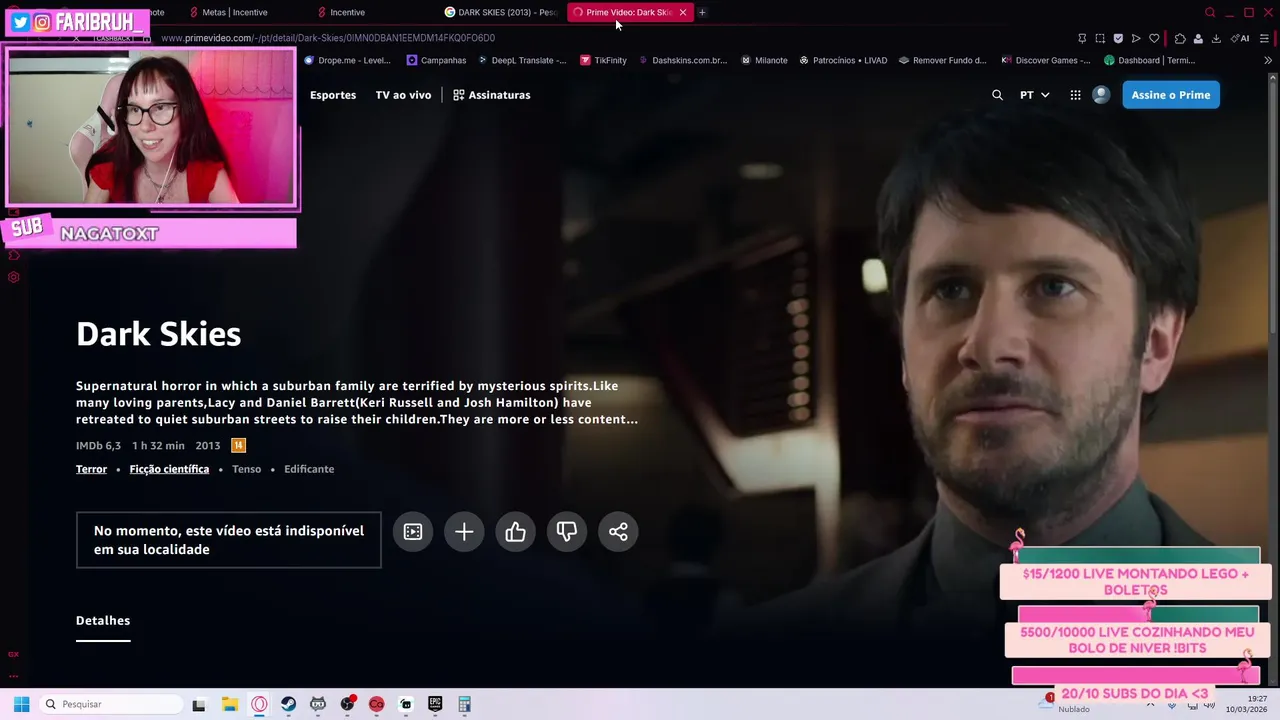Switch to DARK SKIES (2013) Google tab
The width and height of the screenshot is (1280, 720).
coord(500,12)
